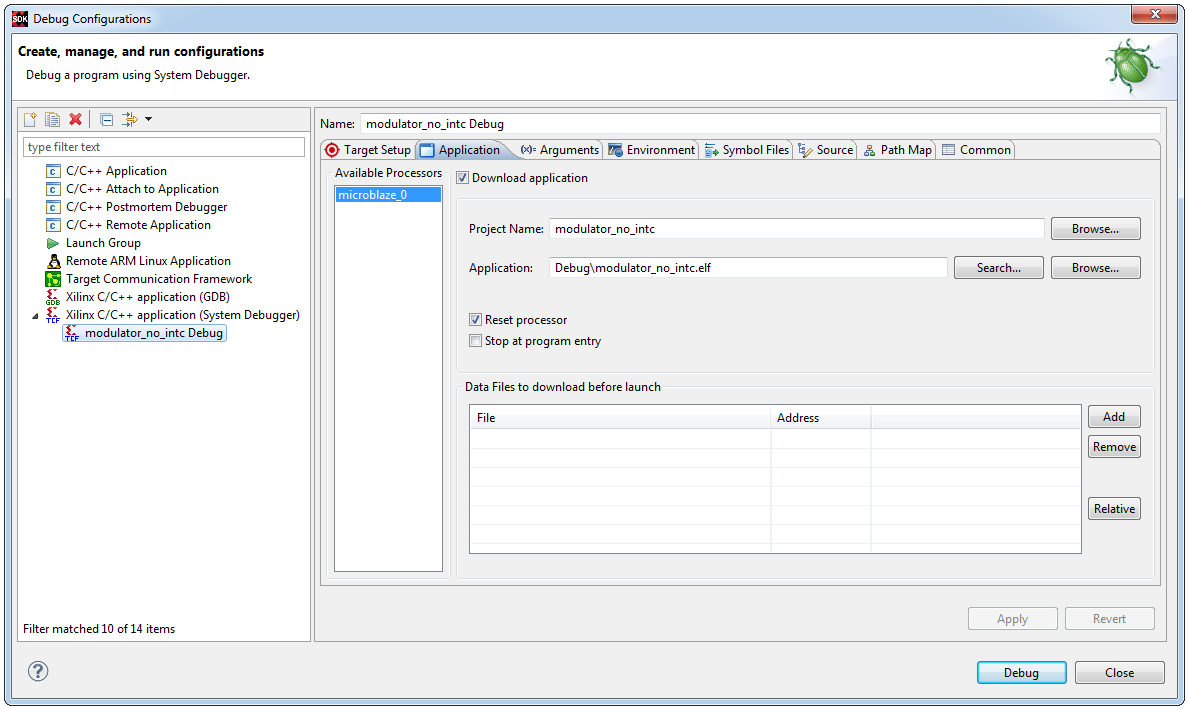Uncheck the Reset processor checkbox
The image size is (1189, 709).
[x=475, y=320]
